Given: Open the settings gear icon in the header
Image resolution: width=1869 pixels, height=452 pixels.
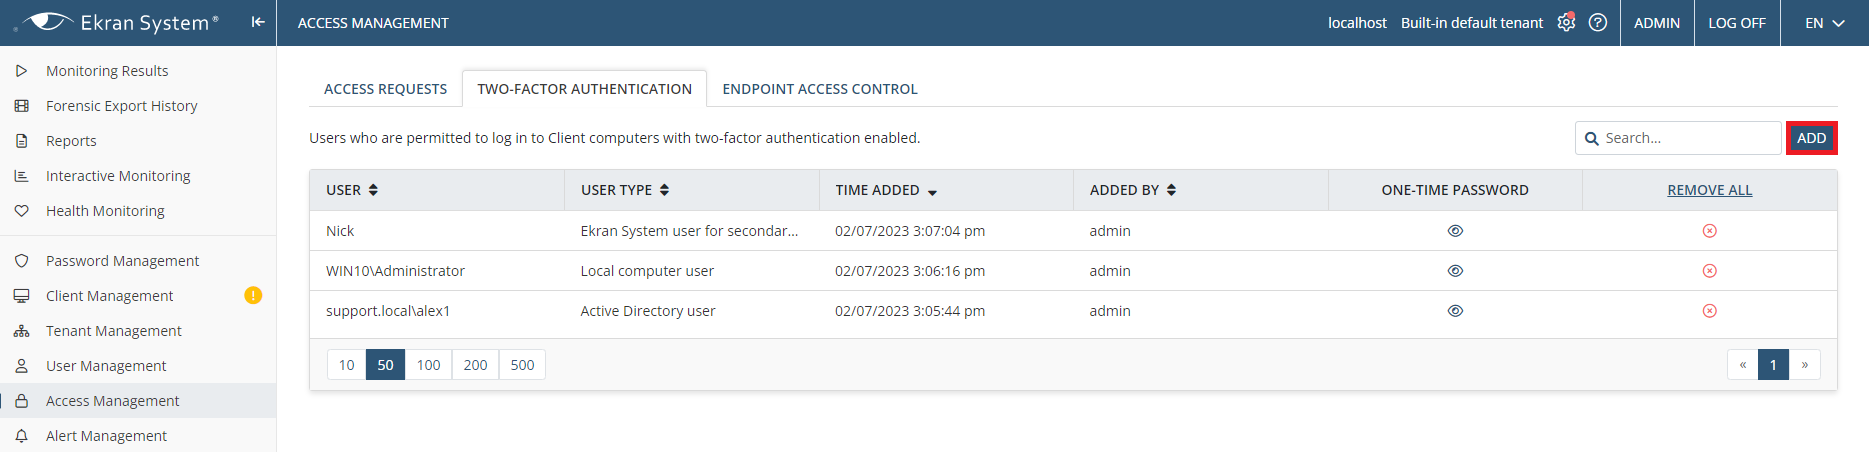Looking at the screenshot, I should [1566, 22].
